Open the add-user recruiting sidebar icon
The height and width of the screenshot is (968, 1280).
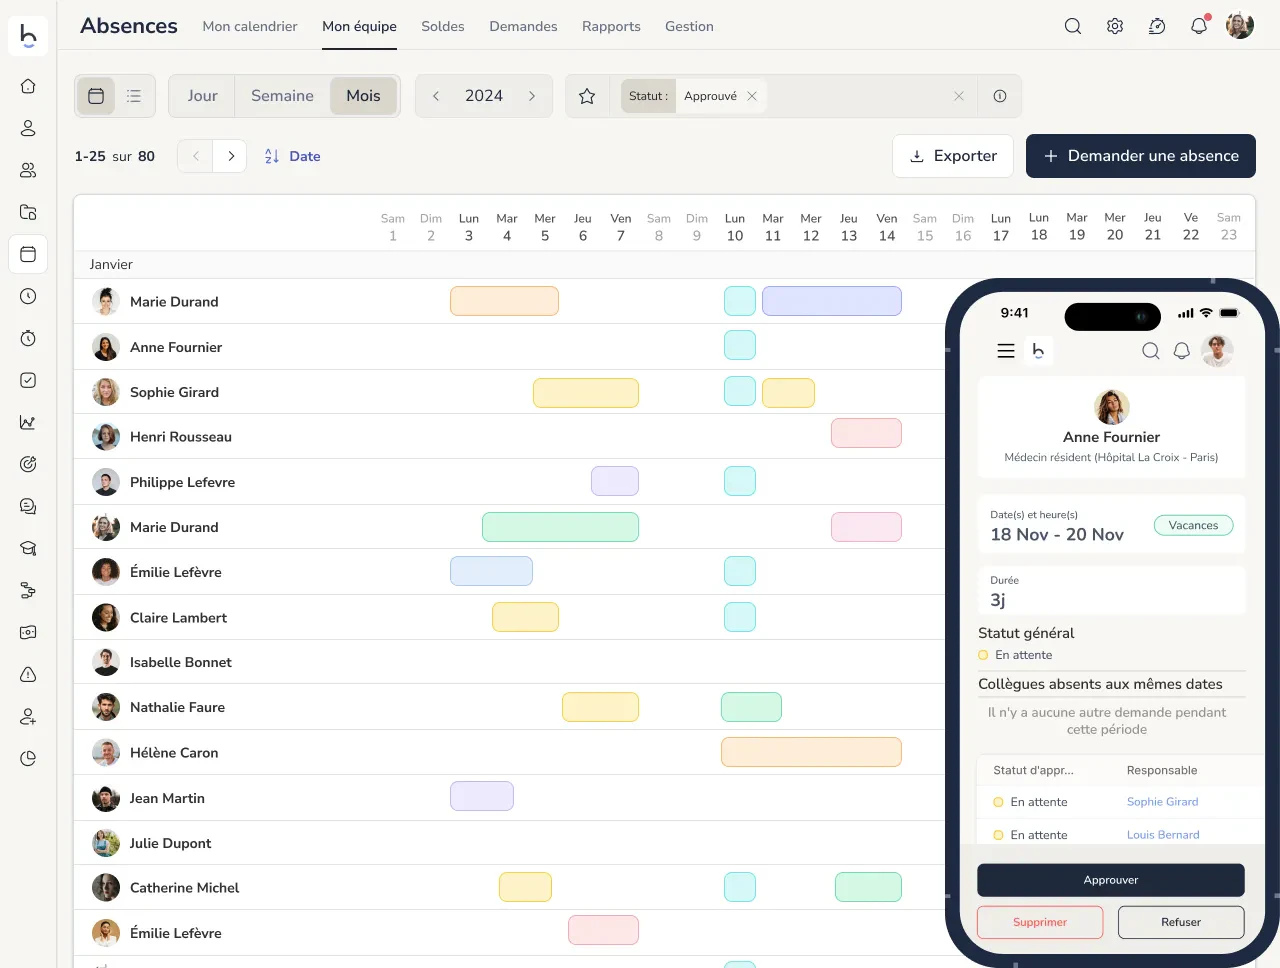(28, 716)
